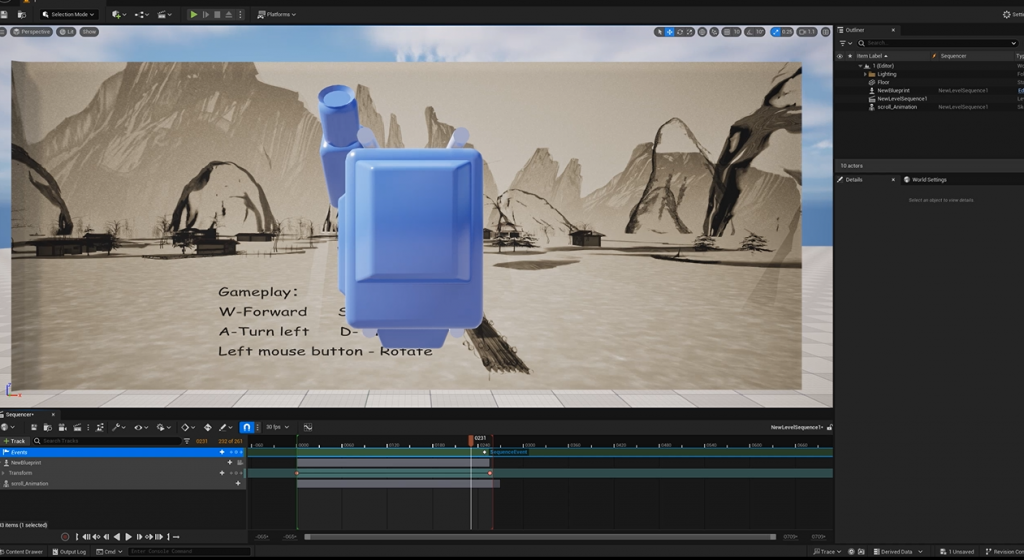The width and height of the screenshot is (1024, 560).
Task: Switch to the World Settings tab
Action: tap(929, 179)
